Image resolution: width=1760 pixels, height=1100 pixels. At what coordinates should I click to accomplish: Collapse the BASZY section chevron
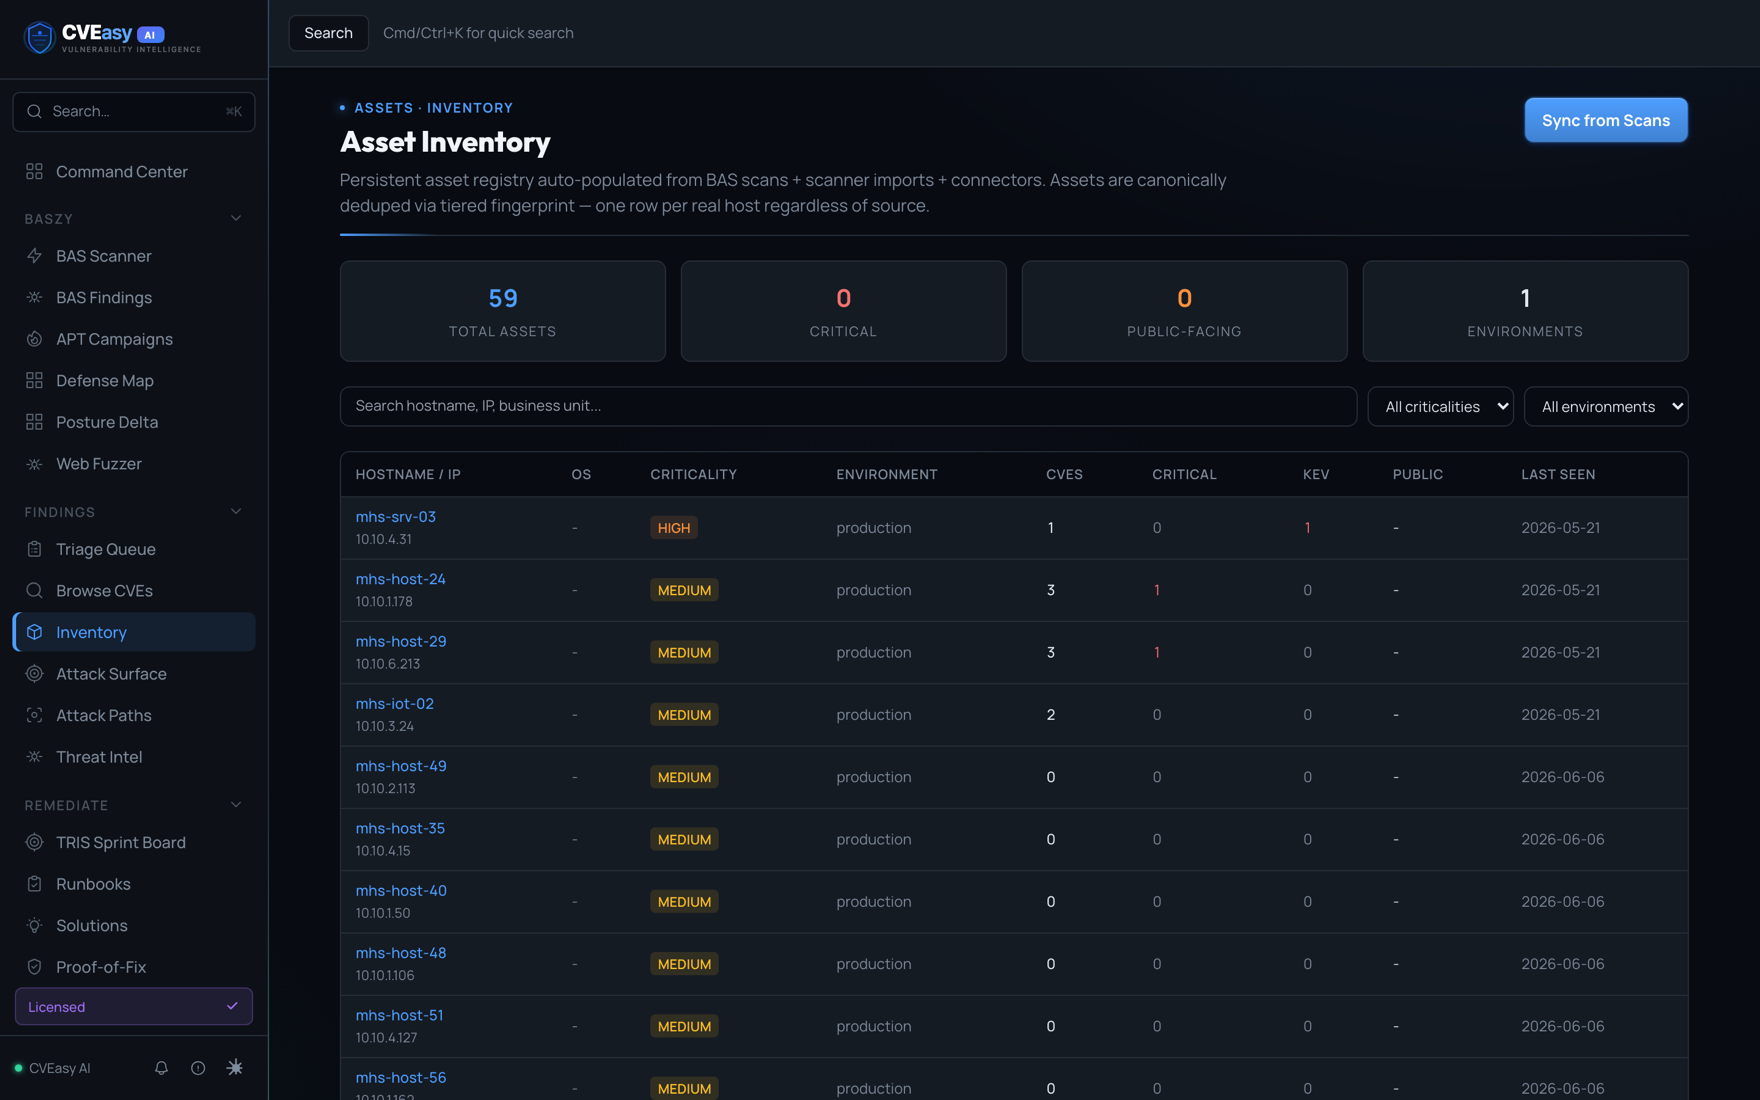pyautogui.click(x=236, y=218)
